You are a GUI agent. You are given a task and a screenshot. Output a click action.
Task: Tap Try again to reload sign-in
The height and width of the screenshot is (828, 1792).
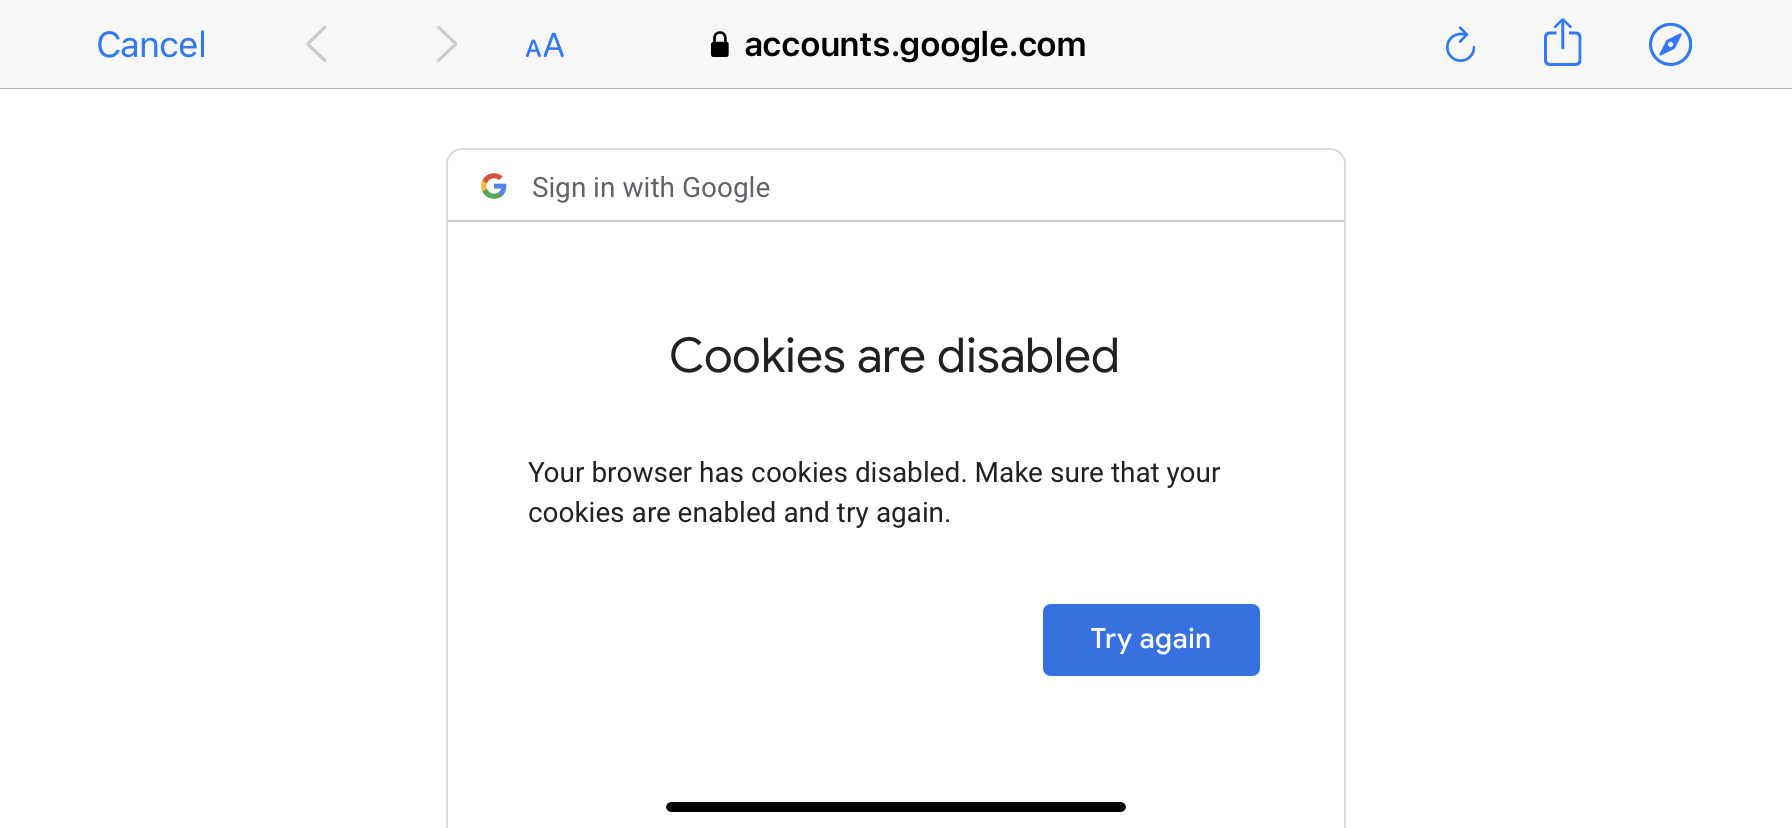[x=1150, y=639]
